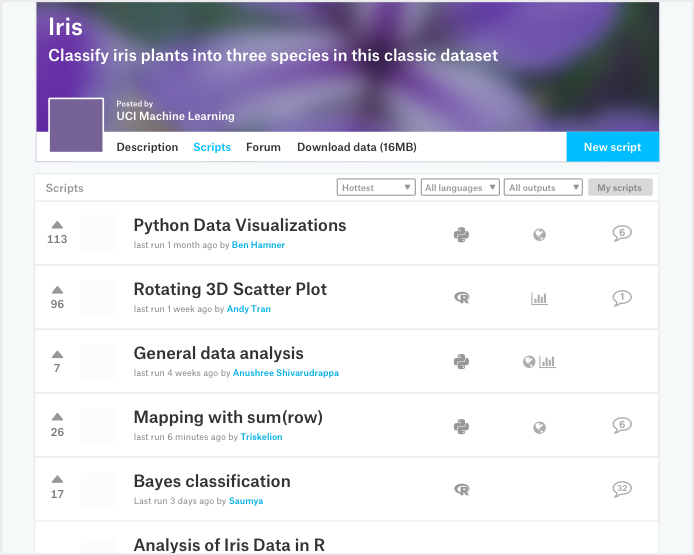This screenshot has width=694, height=555.
Task: Open Ben Hamner's profile link
Action: [258, 245]
